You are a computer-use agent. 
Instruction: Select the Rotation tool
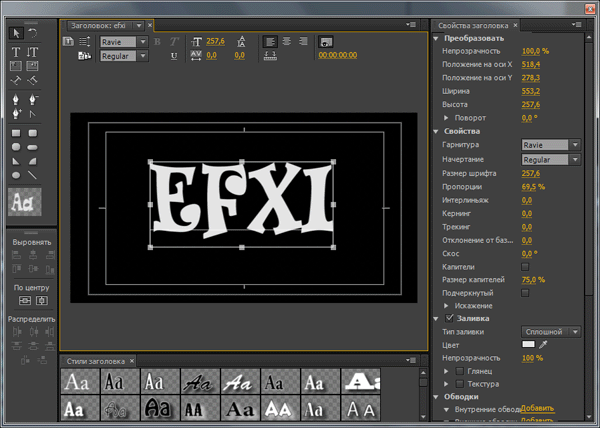click(x=33, y=33)
